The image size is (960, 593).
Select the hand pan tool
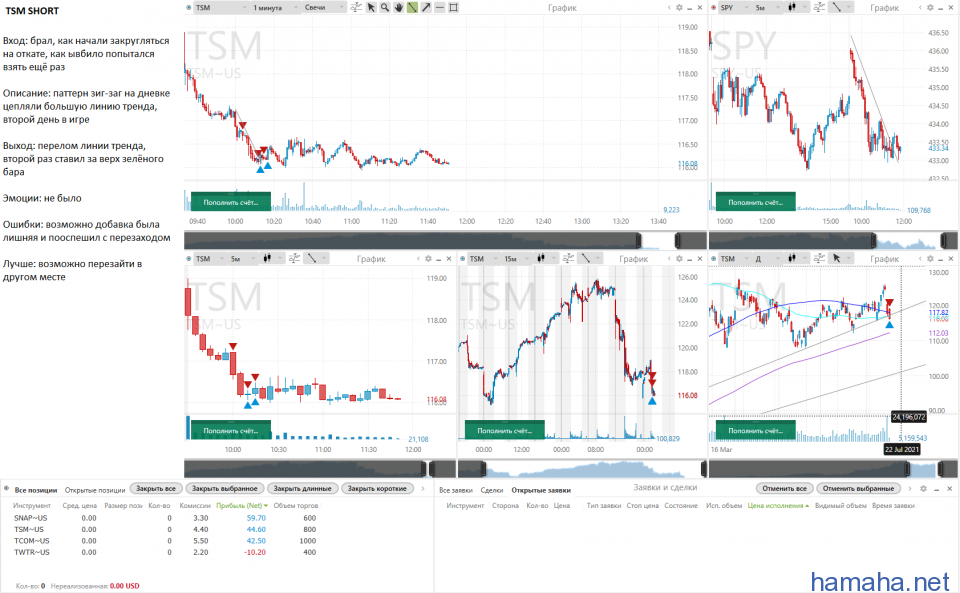point(399,8)
